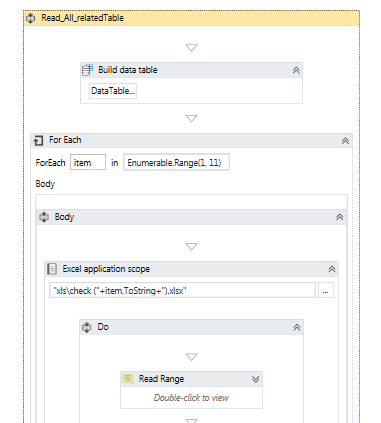Click insertion arrow above For Each
381x423 pixels.
[191, 119]
